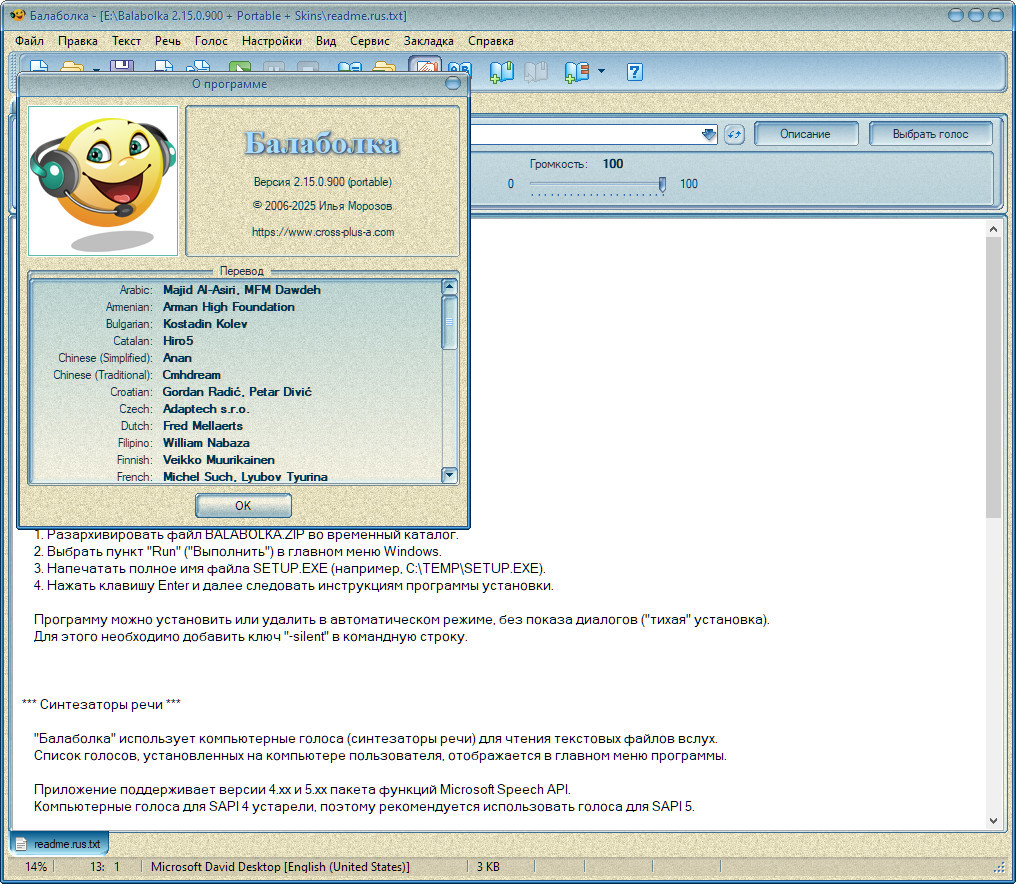Viewport: 1016px width, 884px height.
Task: Click the refresh voices icon button
Action: point(734,134)
